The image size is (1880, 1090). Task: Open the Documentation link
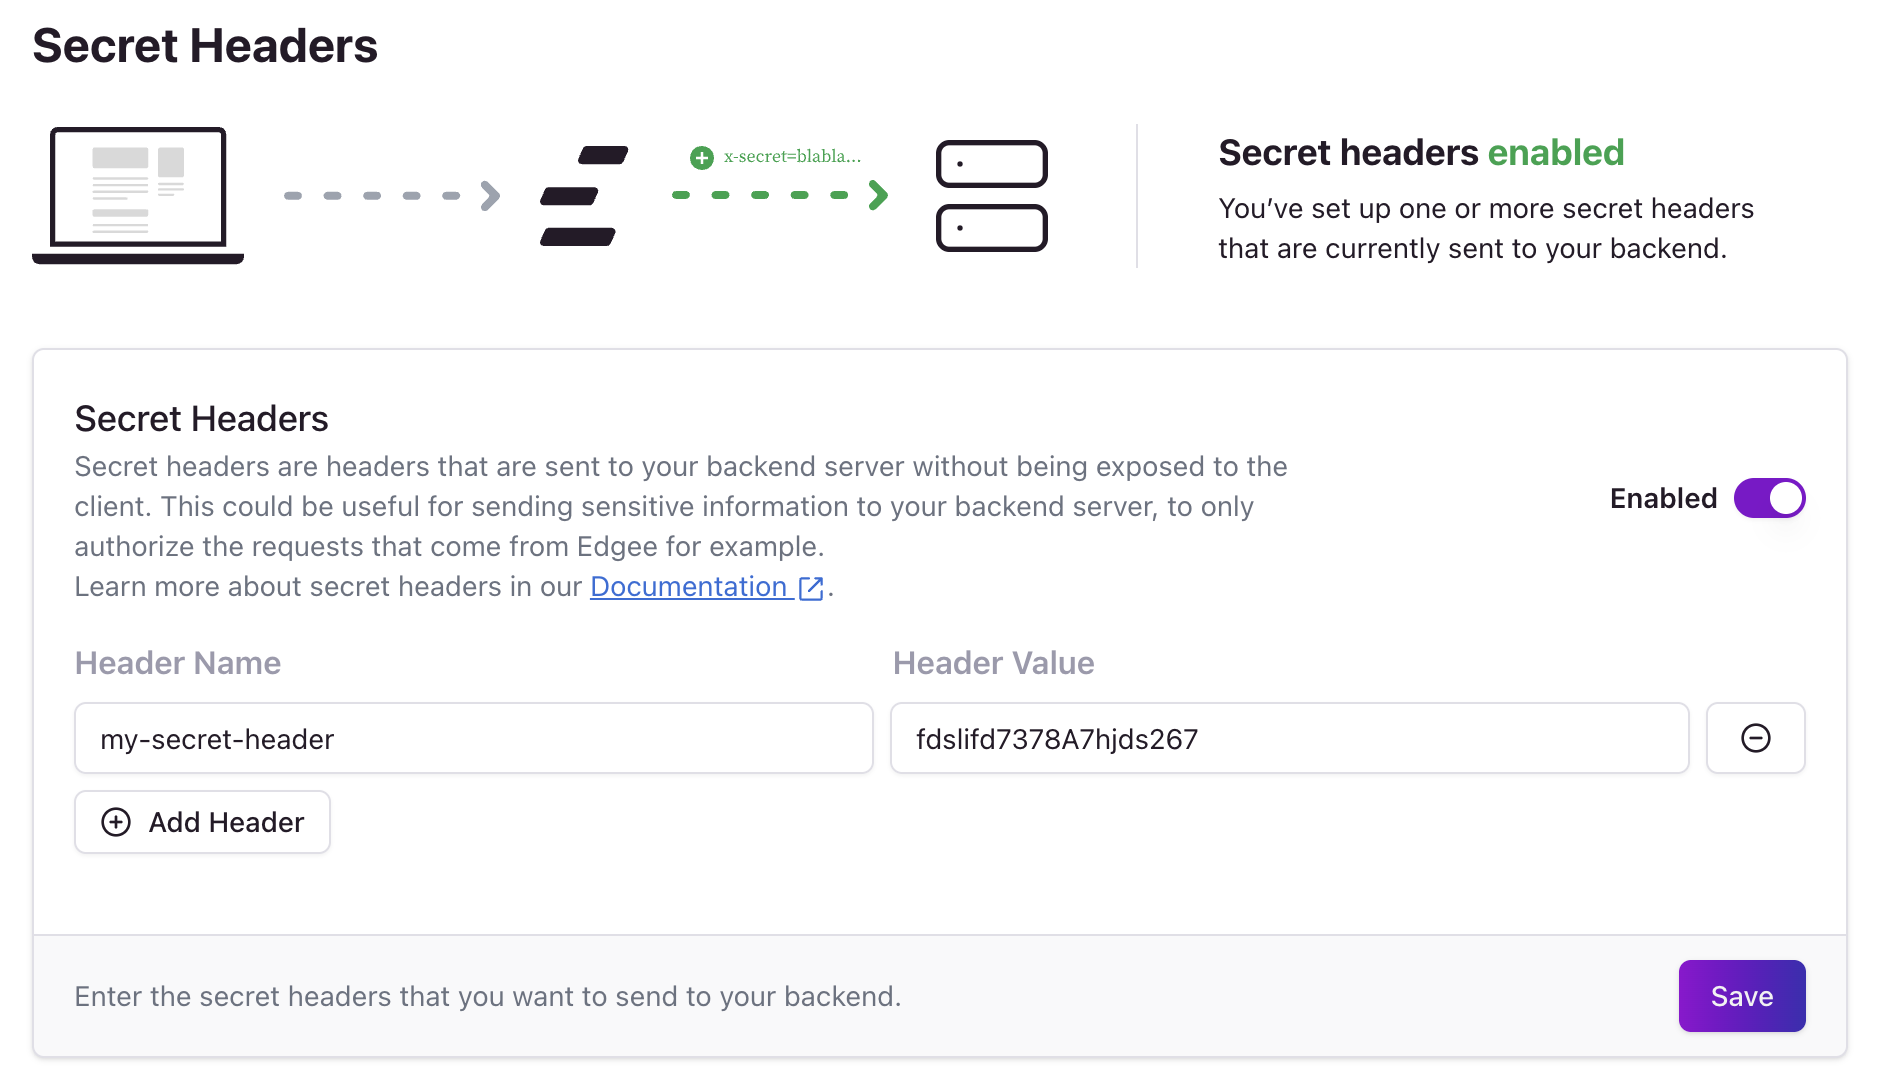(688, 587)
